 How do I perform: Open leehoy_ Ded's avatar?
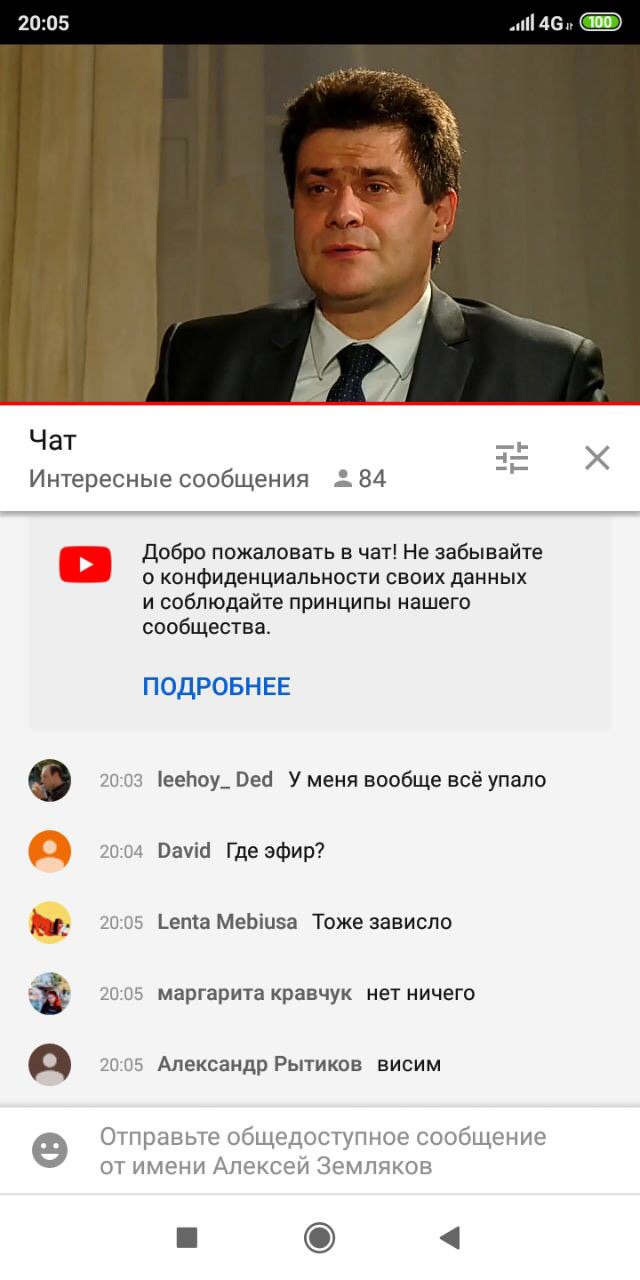coord(50,780)
